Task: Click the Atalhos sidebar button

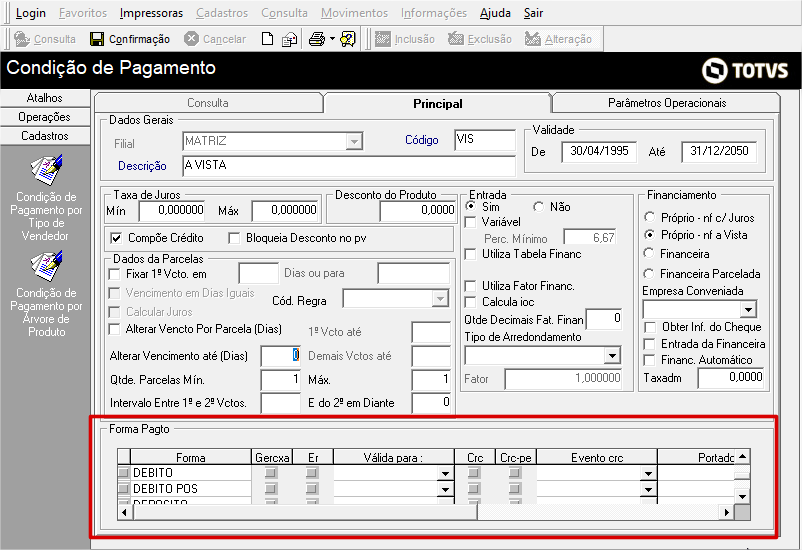Action: [x=44, y=98]
